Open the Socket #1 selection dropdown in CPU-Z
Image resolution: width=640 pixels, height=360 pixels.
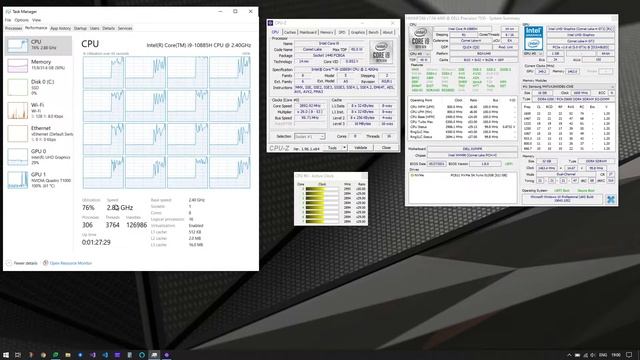(310, 136)
